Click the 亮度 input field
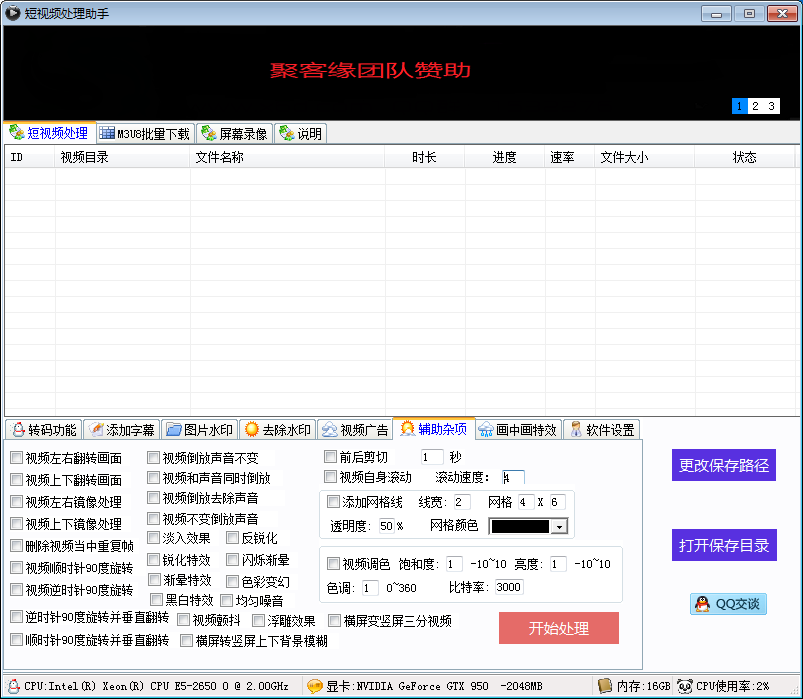 click(558, 564)
